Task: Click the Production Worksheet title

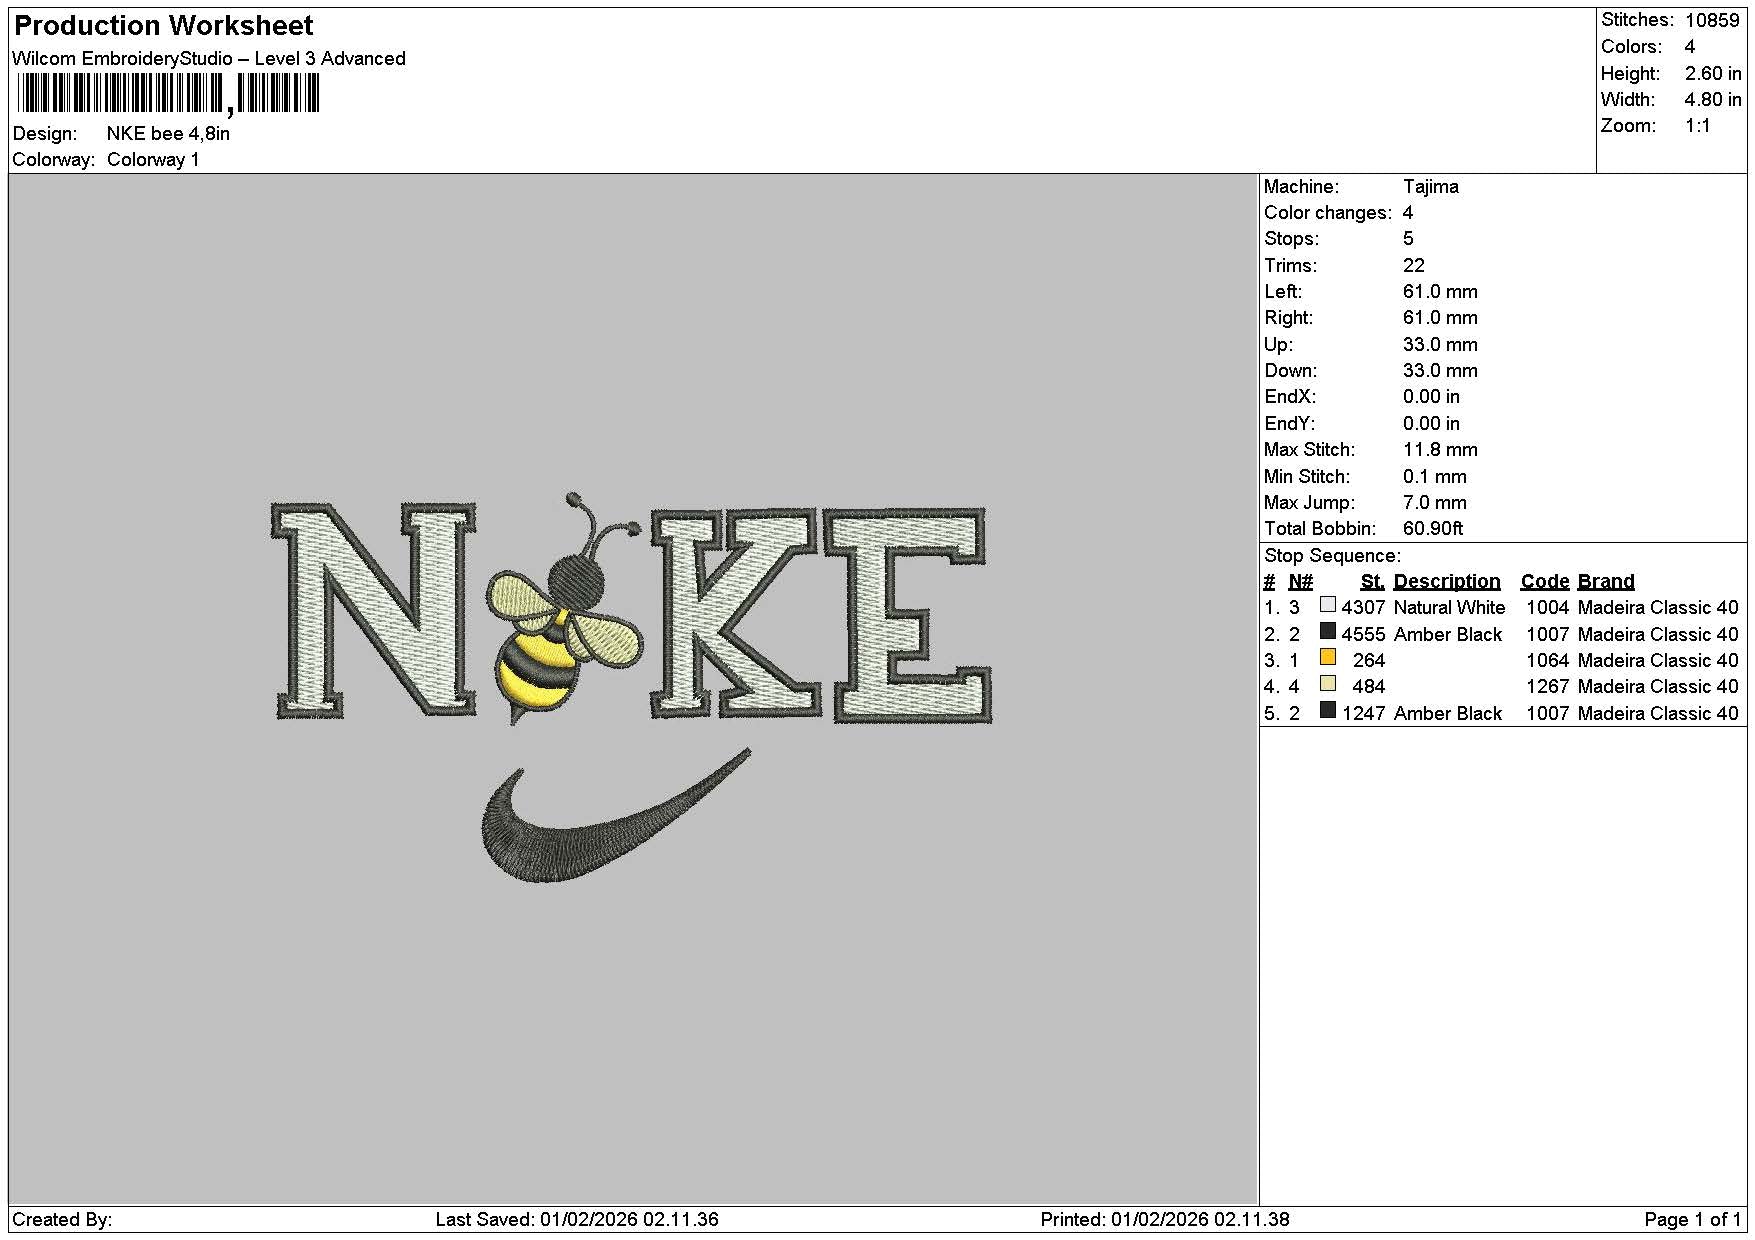Action: [163, 26]
